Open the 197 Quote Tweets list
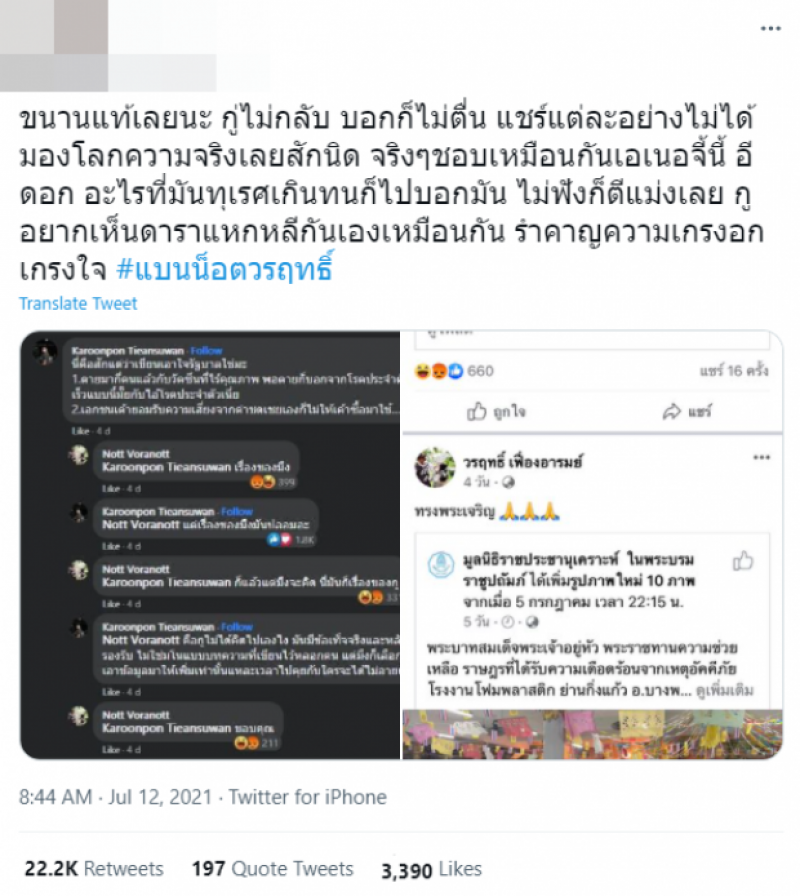 click(273, 869)
